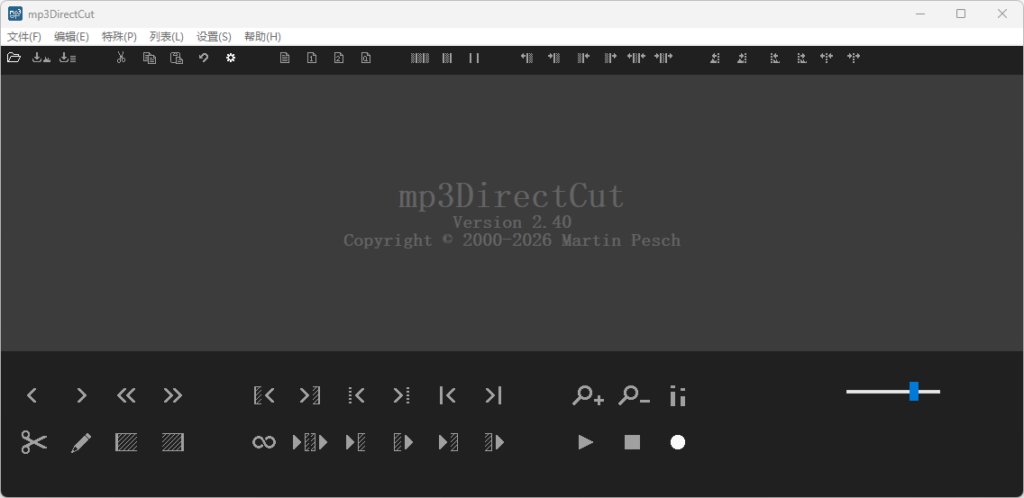Click the single right chevron step-forward button

[x=81, y=396]
